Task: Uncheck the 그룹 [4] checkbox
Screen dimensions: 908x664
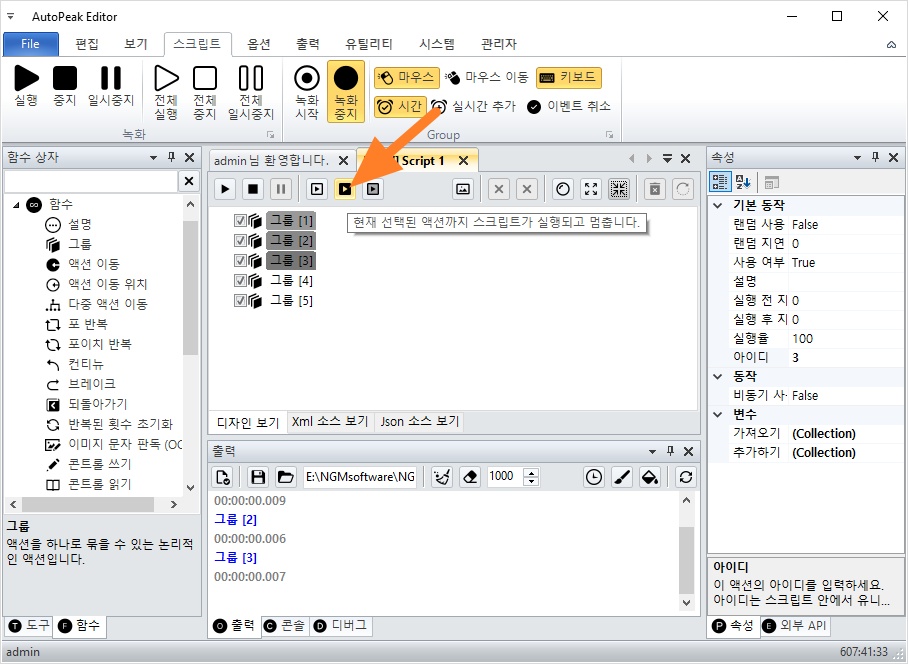Action: pyautogui.click(x=240, y=281)
